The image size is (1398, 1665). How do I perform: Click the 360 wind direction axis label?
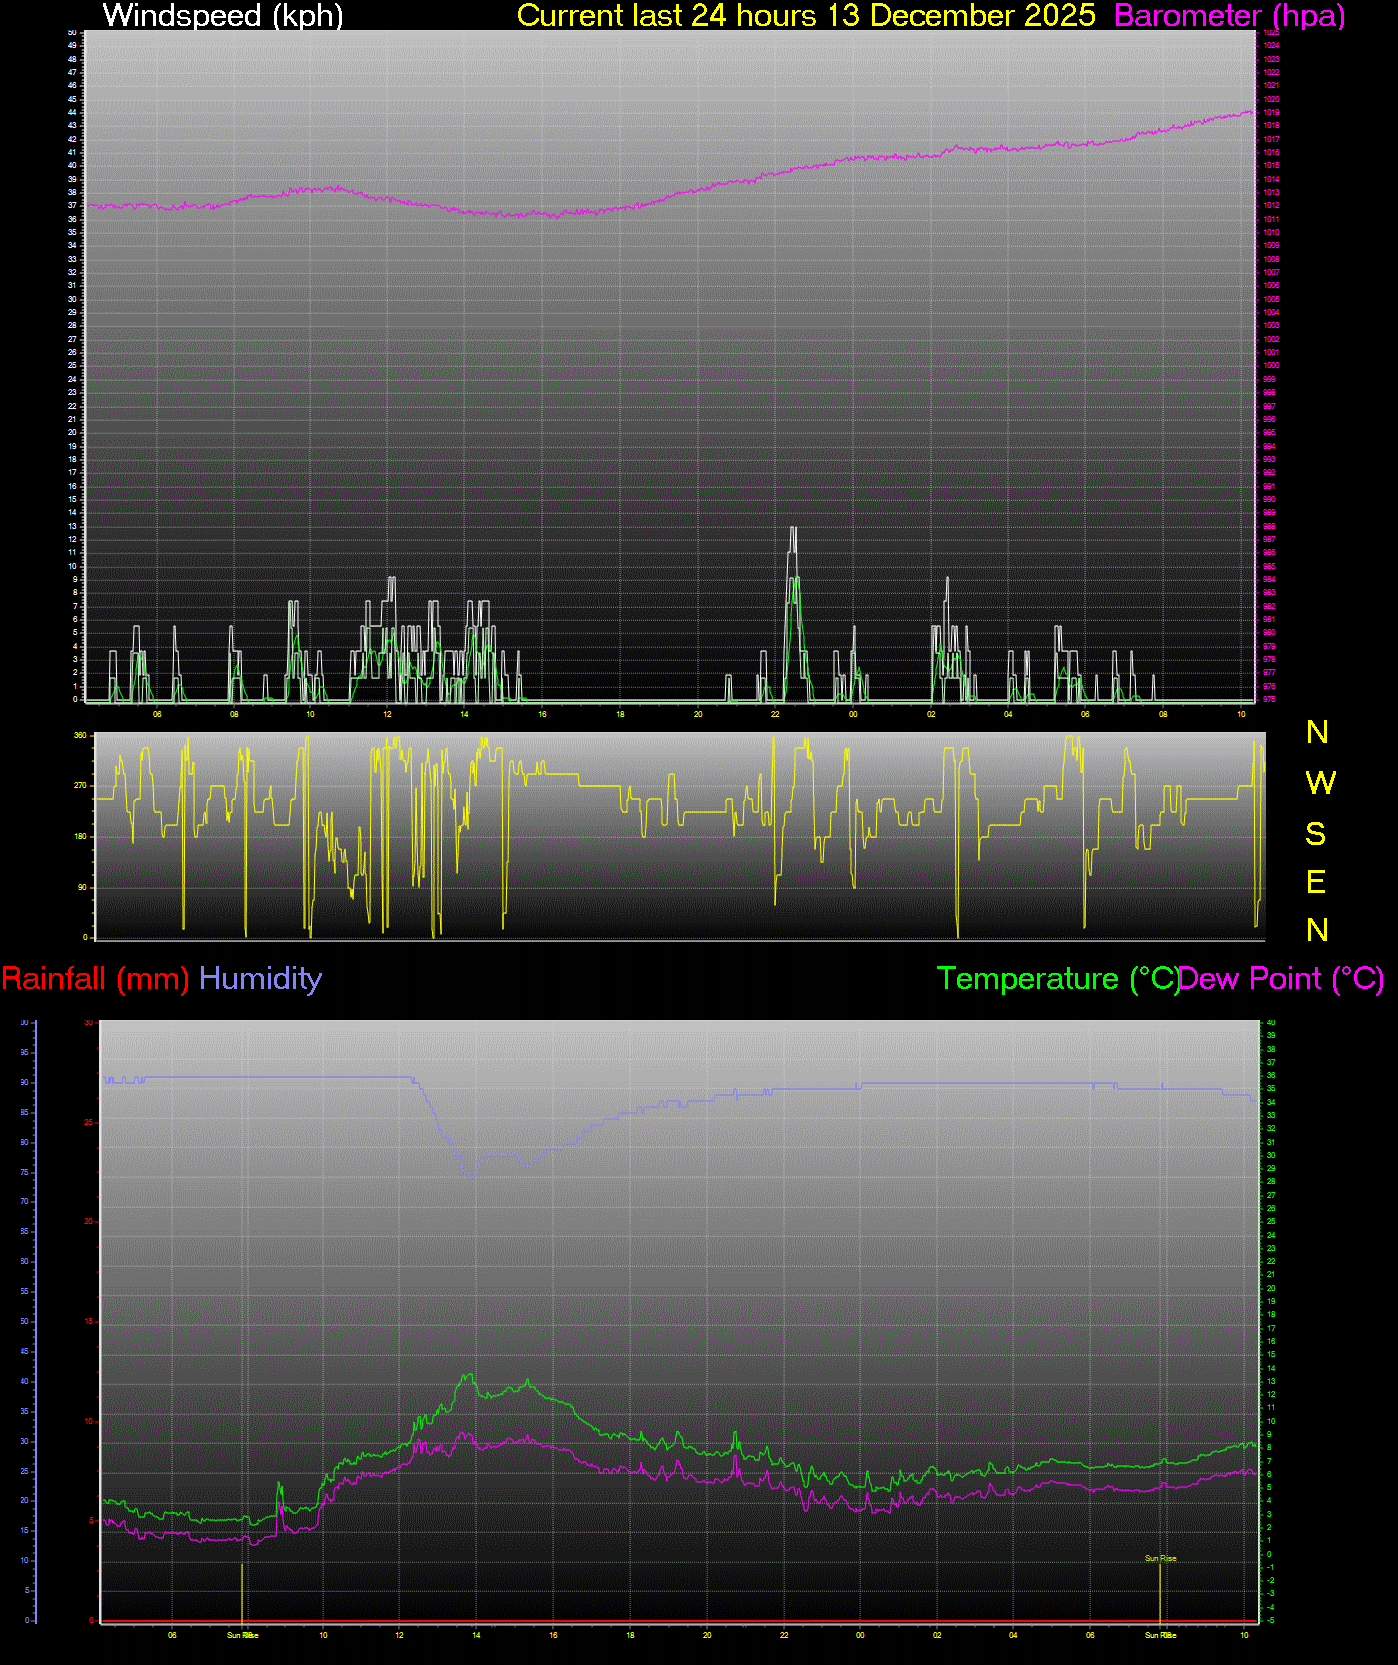click(x=80, y=736)
